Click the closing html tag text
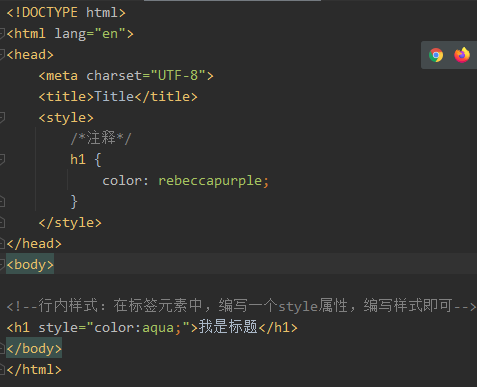Viewport: 477px width, 387px height. (34, 370)
